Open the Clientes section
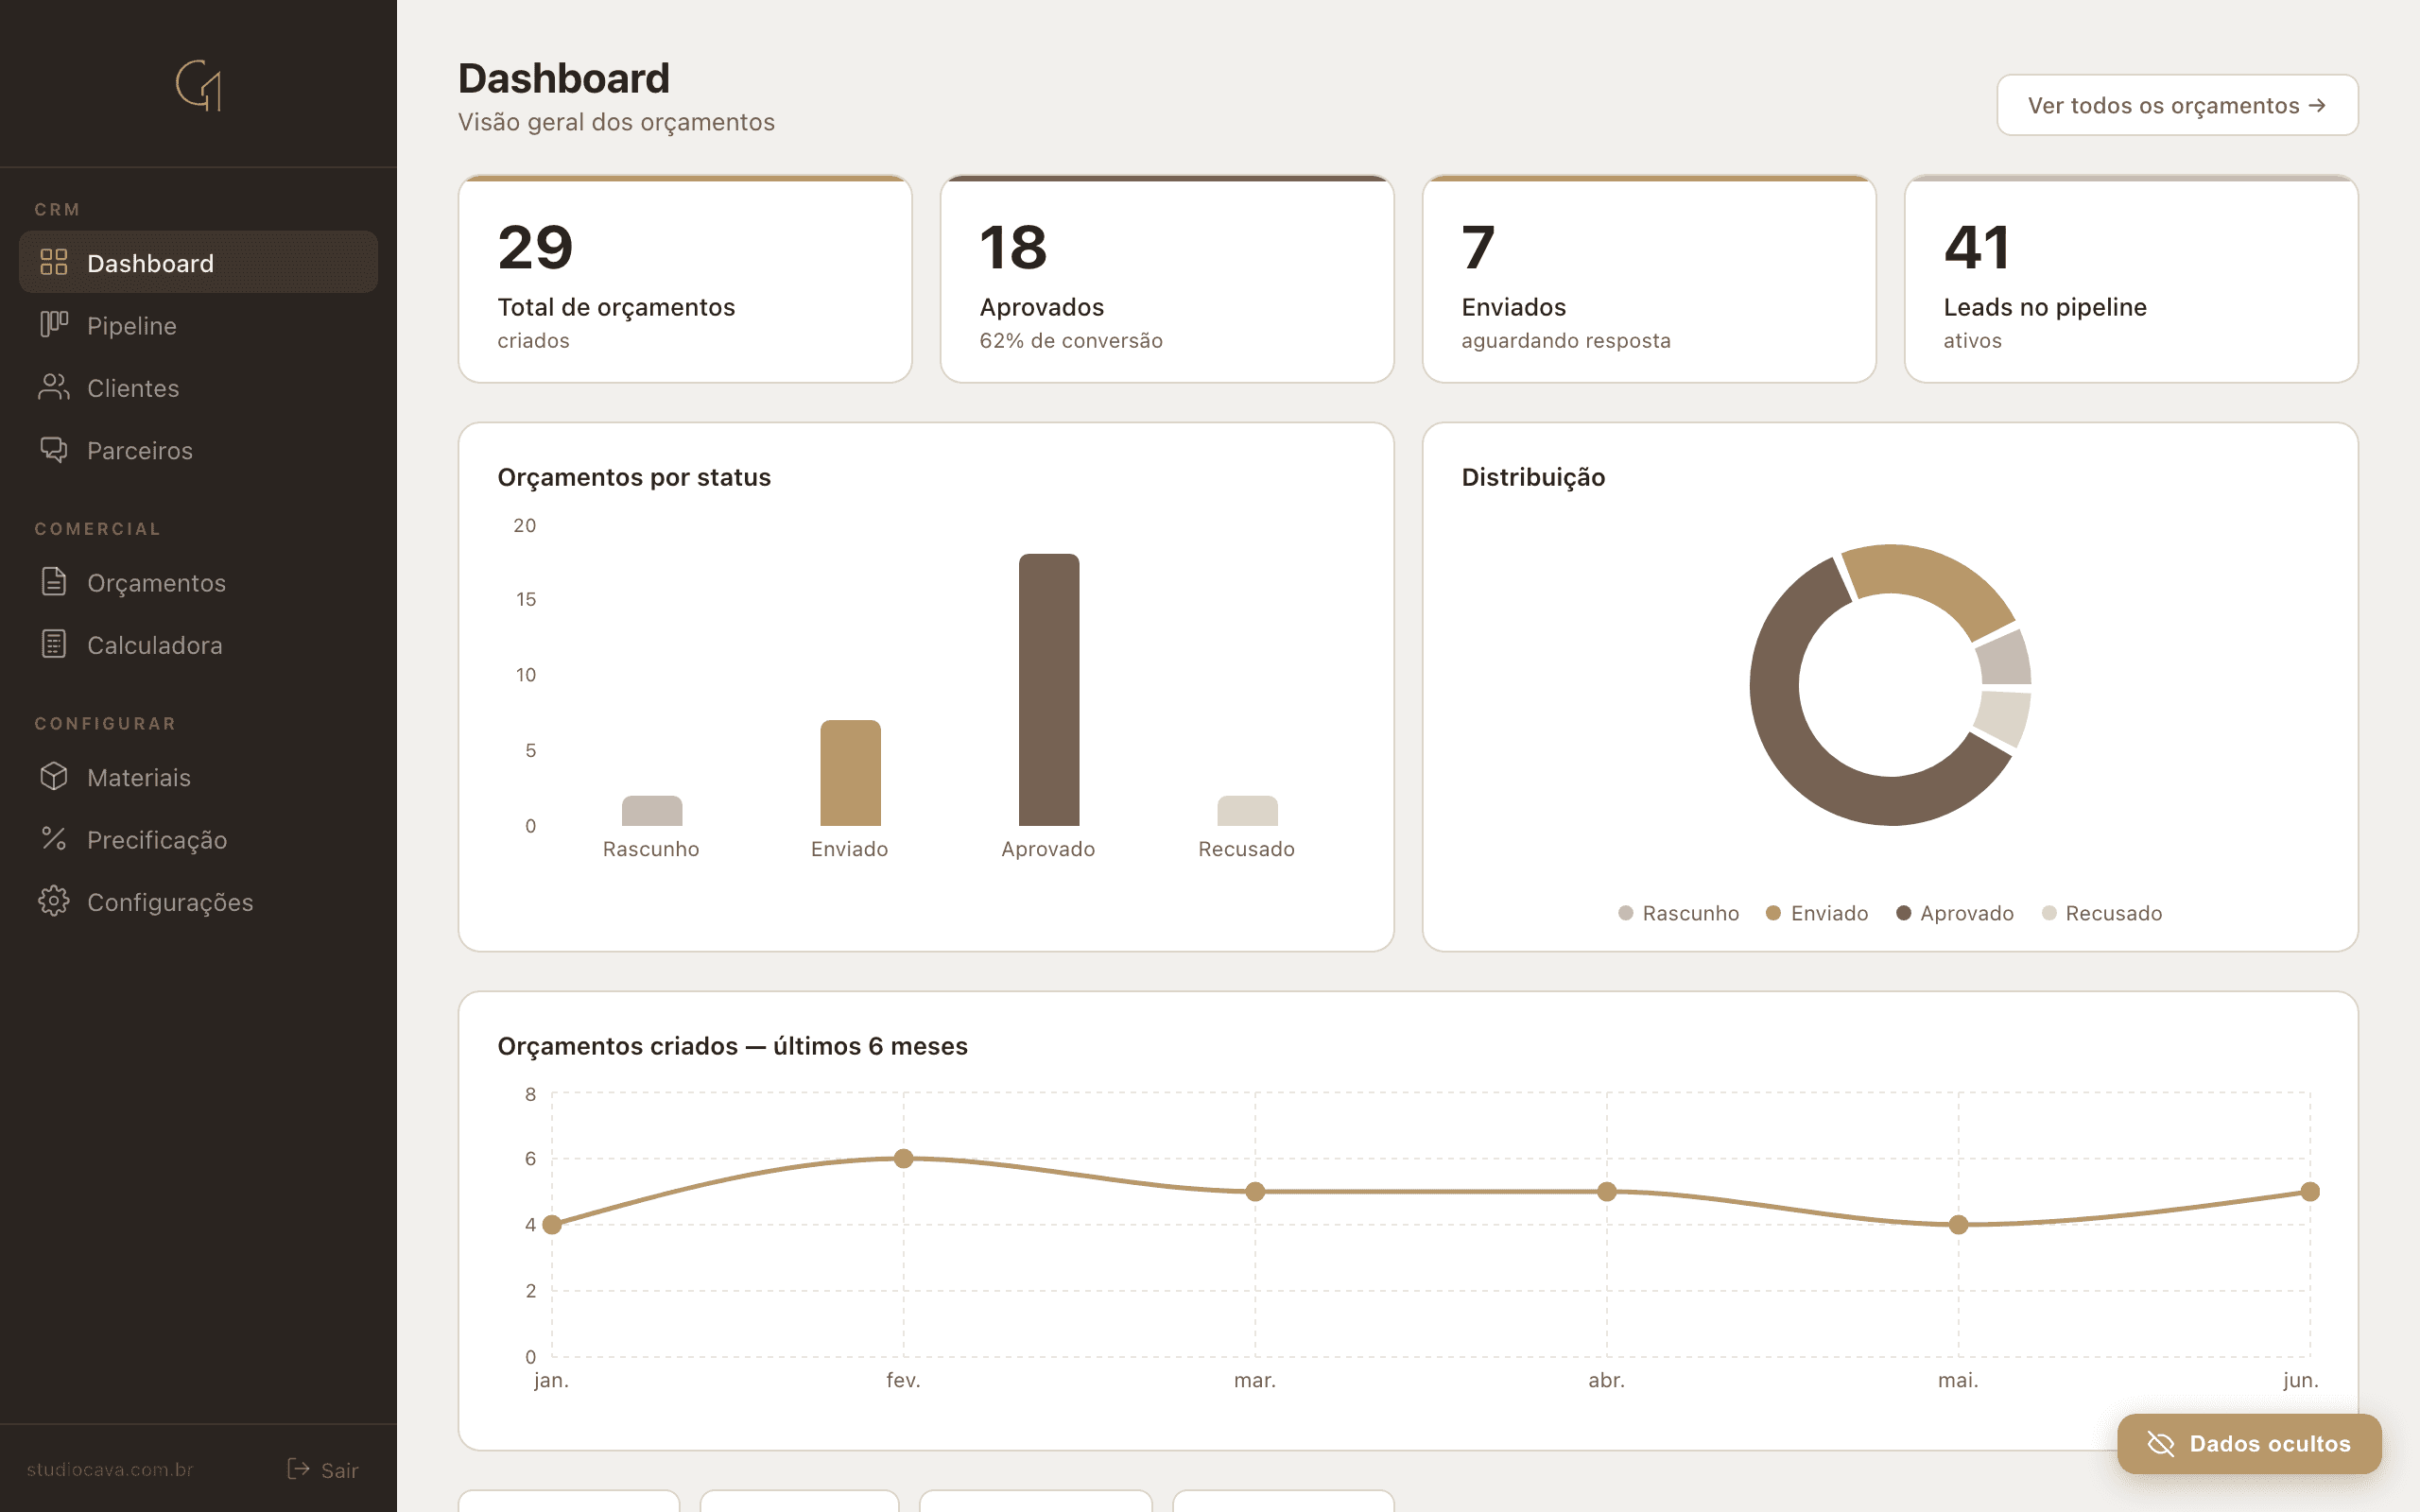 [x=198, y=387]
